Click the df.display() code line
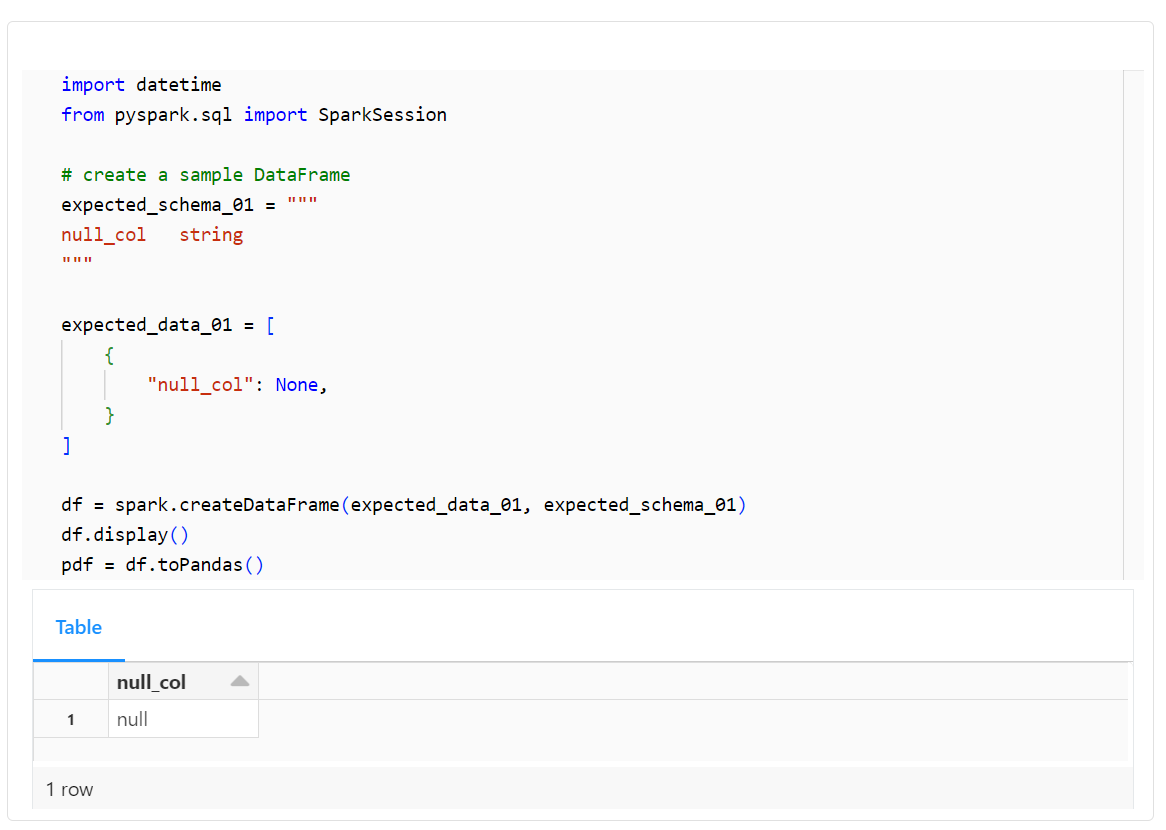Screen dimensions: 1166x830 (125, 535)
